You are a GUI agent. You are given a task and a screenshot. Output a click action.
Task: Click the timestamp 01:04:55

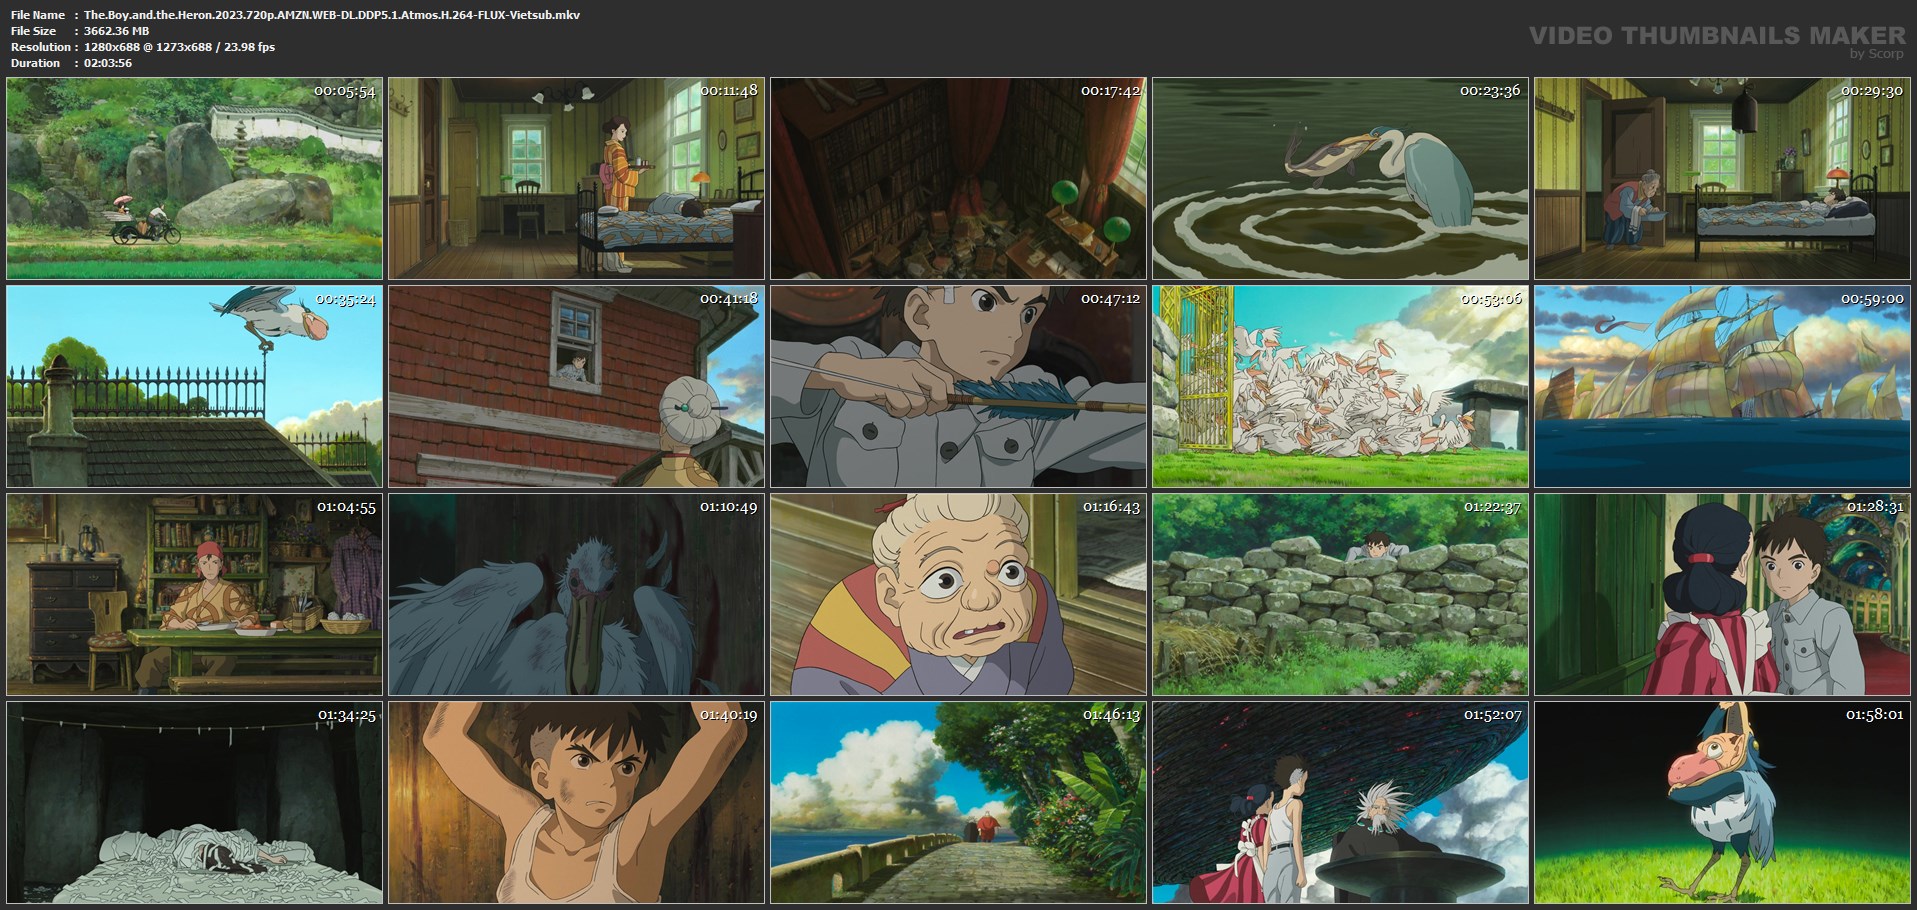pos(347,507)
